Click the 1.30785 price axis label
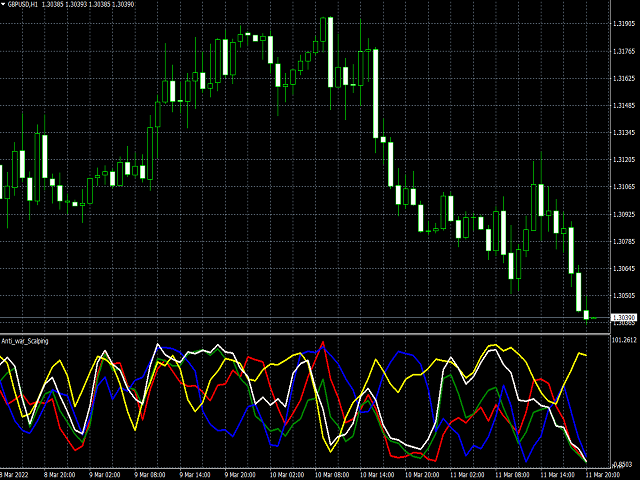640x480 pixels. 623,241
